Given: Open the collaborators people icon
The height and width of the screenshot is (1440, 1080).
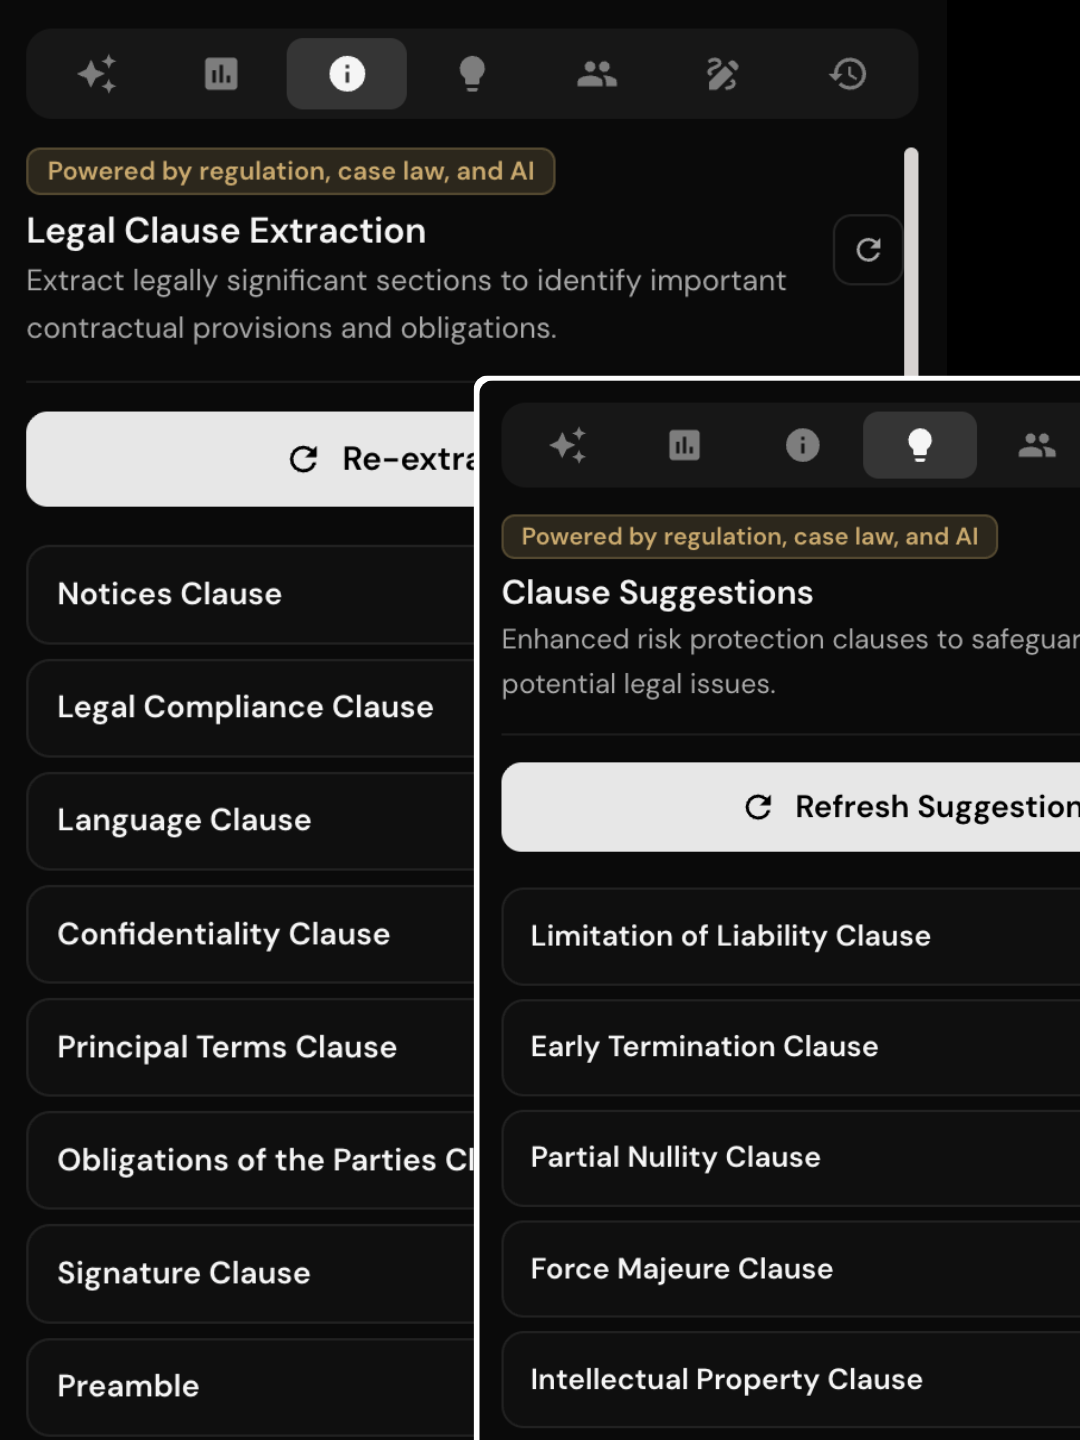Looking at the screenshot, I should [x=597, y=73].
